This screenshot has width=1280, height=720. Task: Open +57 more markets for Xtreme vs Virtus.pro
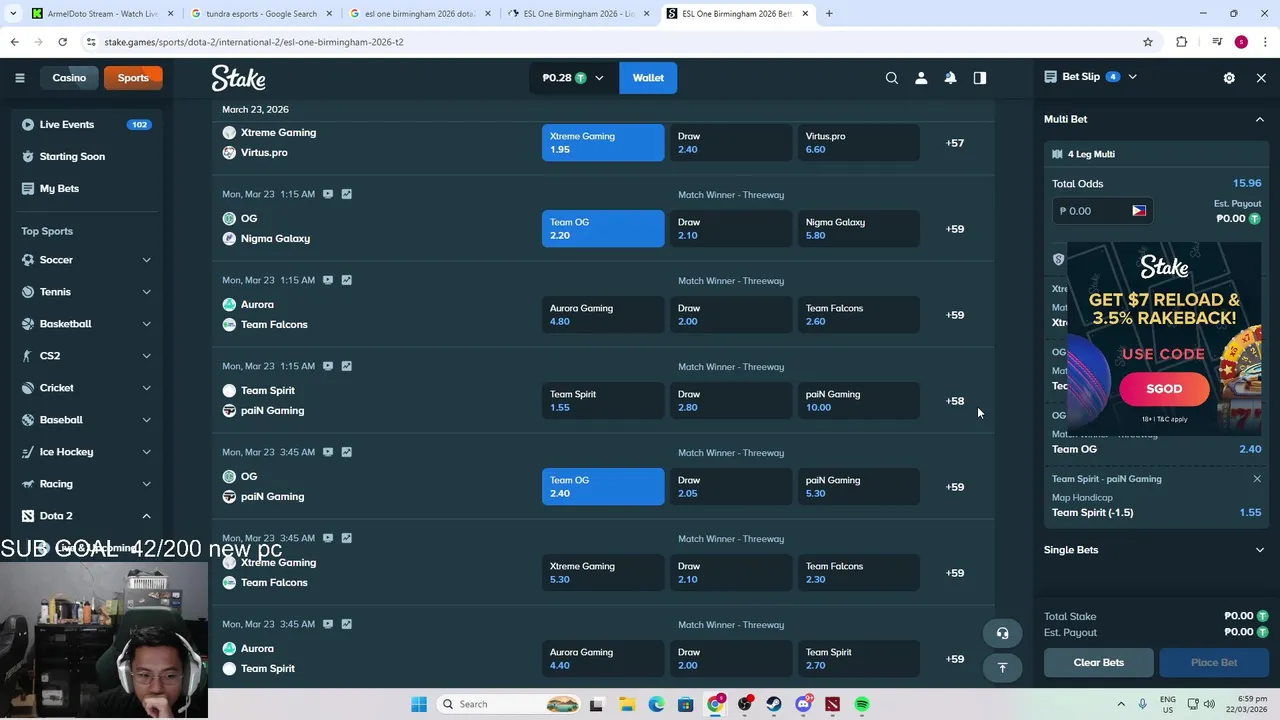955,143
